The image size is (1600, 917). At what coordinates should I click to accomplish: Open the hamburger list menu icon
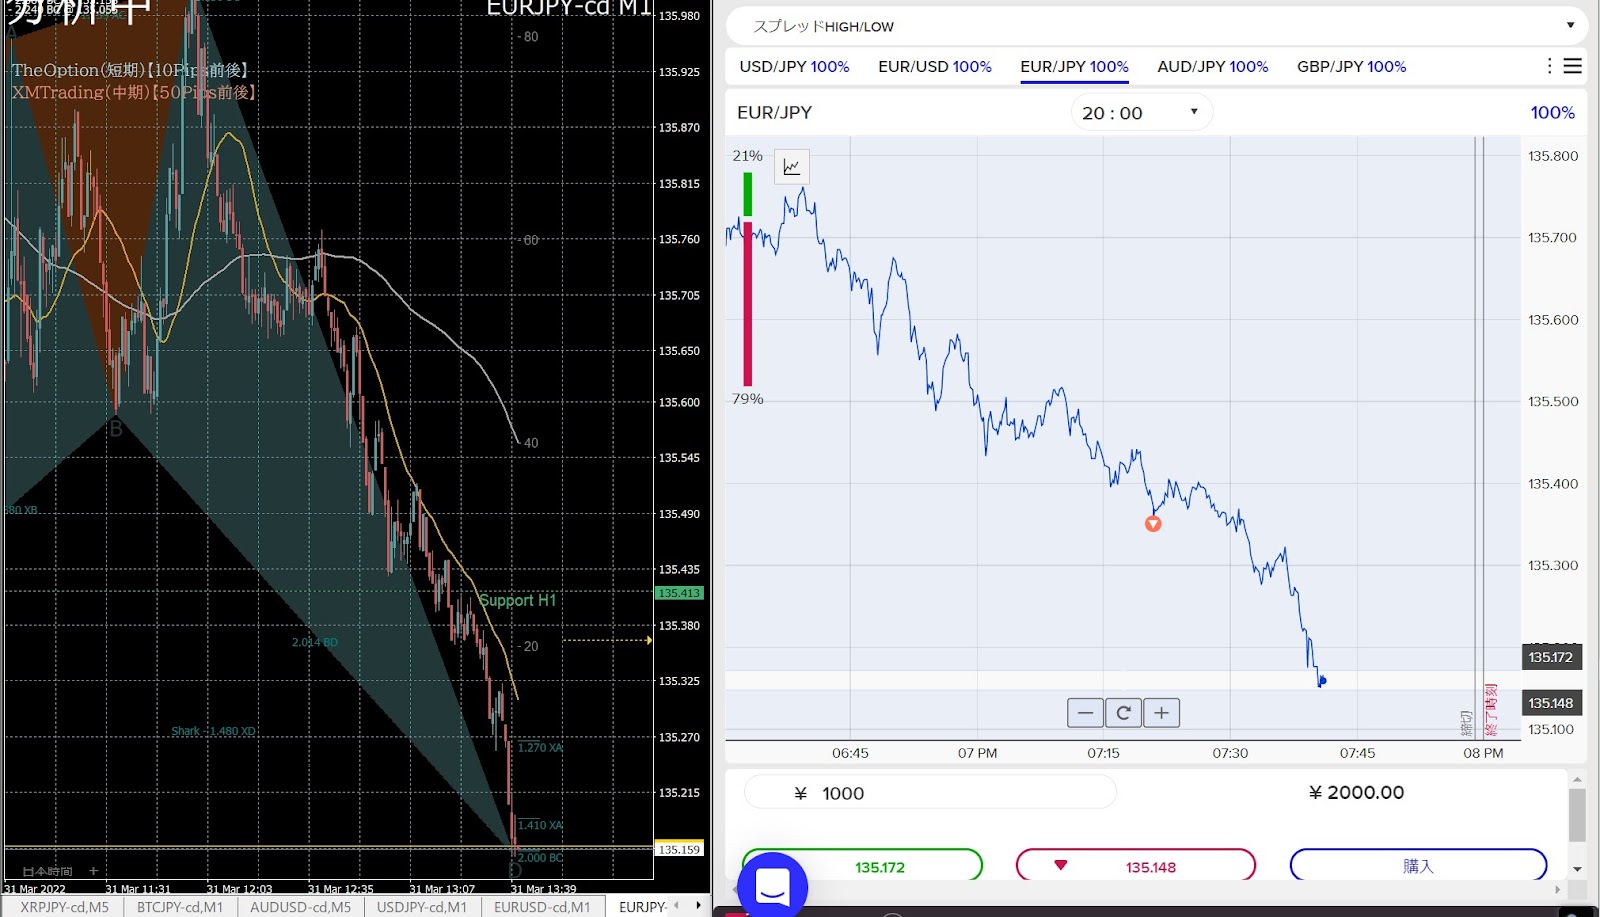(x=1573, y=66)
